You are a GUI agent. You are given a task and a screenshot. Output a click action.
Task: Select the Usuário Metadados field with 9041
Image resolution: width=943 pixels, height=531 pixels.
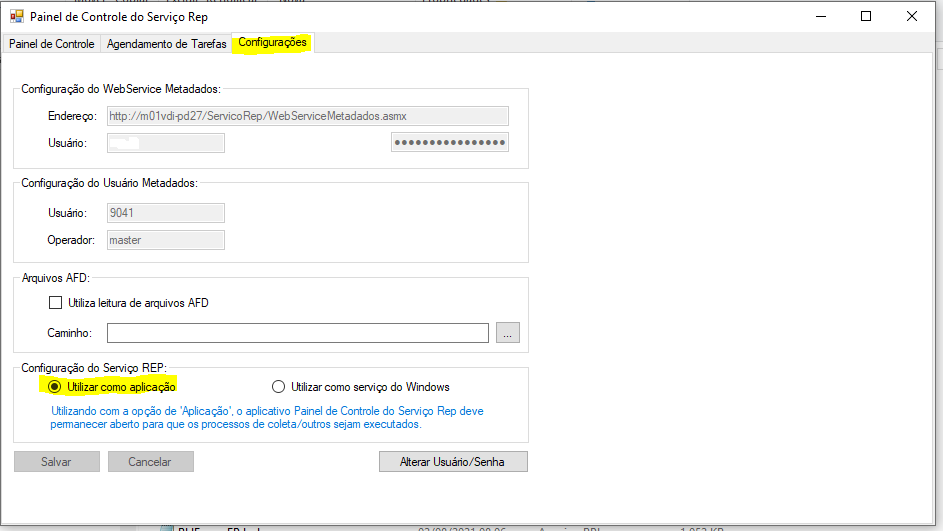[x=165, y=213]
